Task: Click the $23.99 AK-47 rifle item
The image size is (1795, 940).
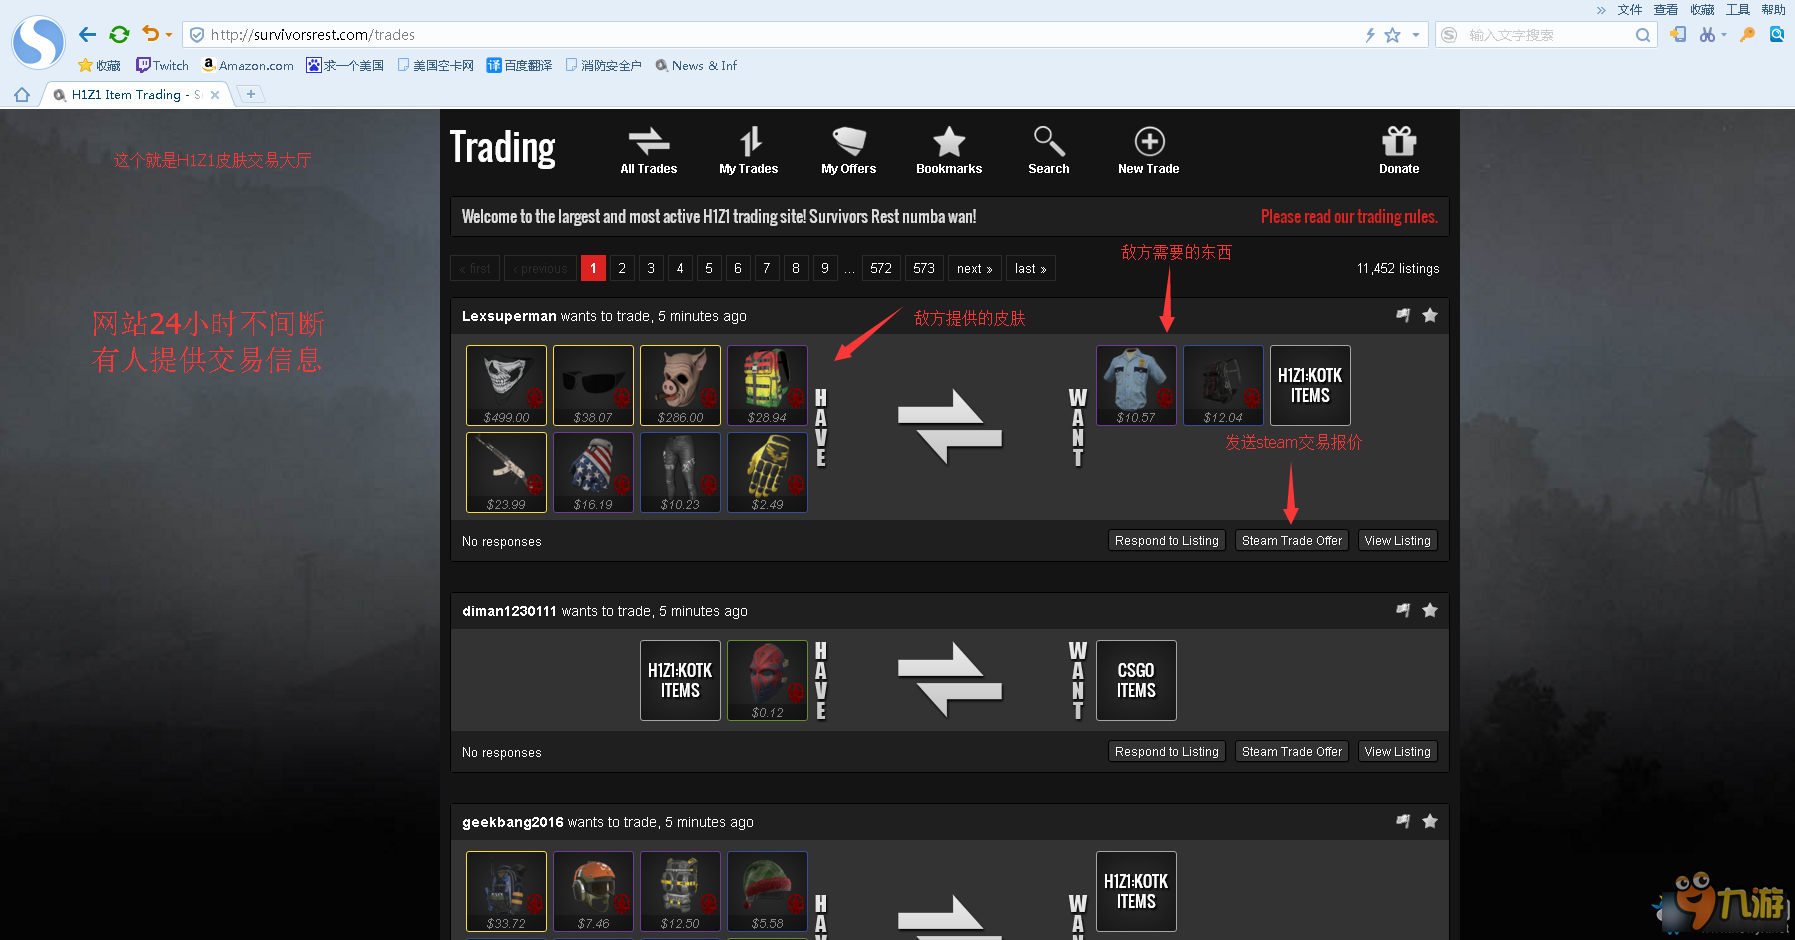Action: coord(507,473)
